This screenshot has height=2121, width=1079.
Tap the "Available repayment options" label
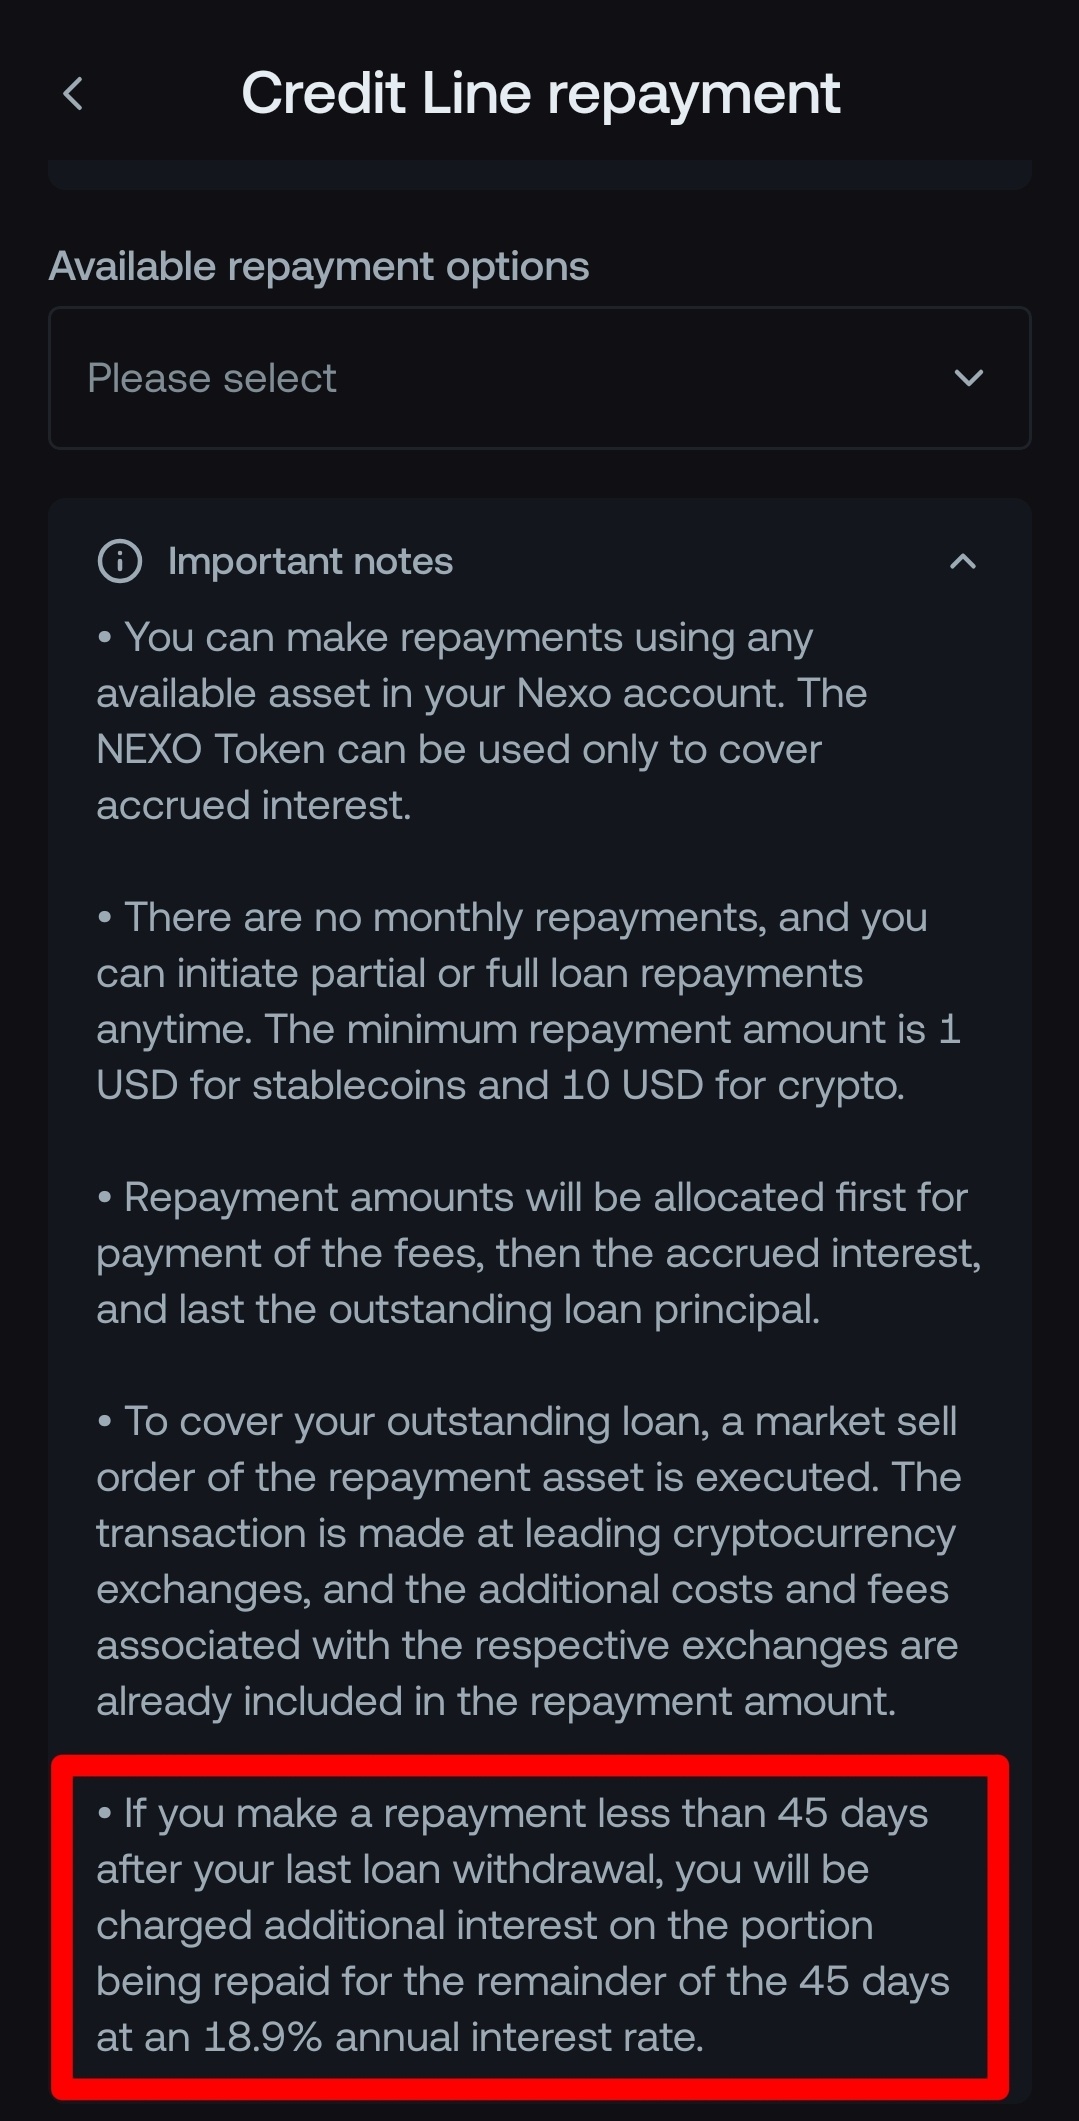point(319,266)
